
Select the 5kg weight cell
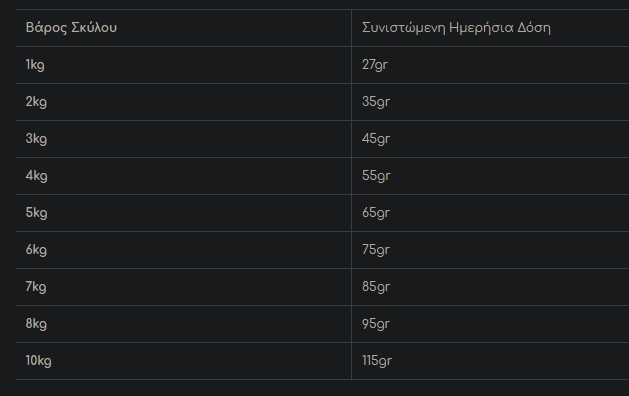click(x=183, y=213)
